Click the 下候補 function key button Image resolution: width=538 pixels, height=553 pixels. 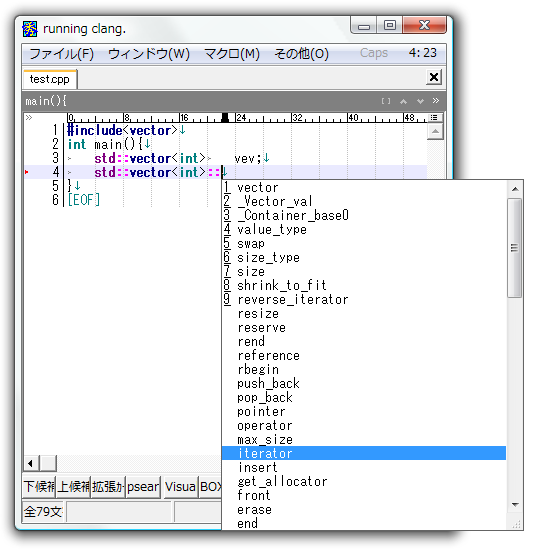pyautogui.click(x=39, y=487)
